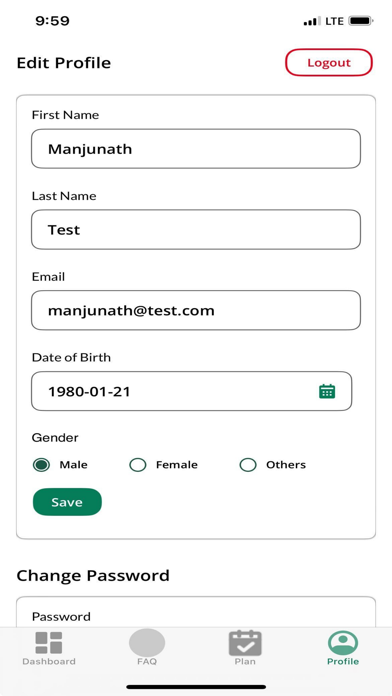Click the Logout button
Screen dimensions: 392x696
click(x=329, y=63)
